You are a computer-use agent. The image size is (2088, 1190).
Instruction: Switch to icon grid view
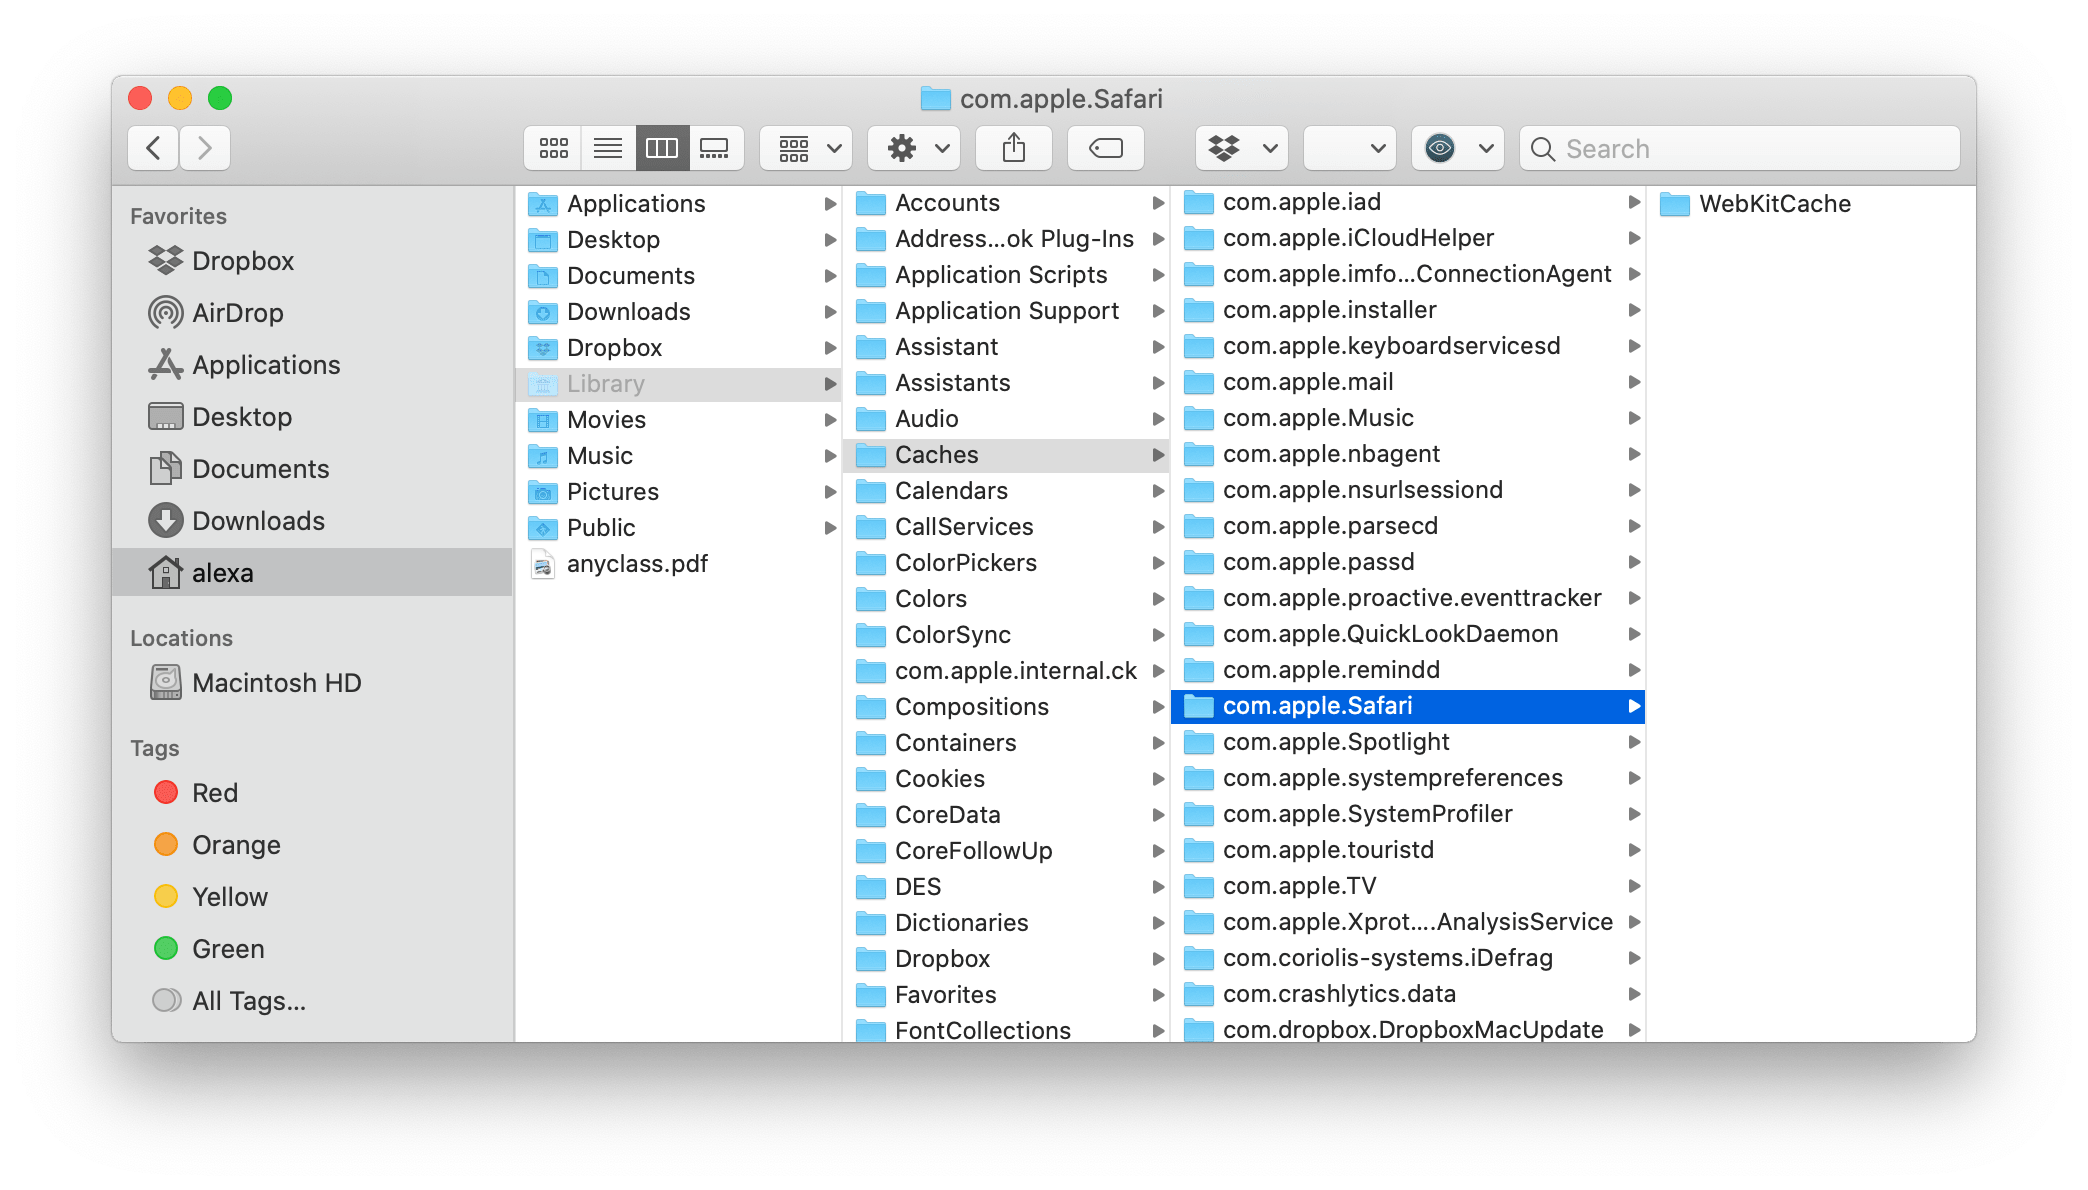552,146
